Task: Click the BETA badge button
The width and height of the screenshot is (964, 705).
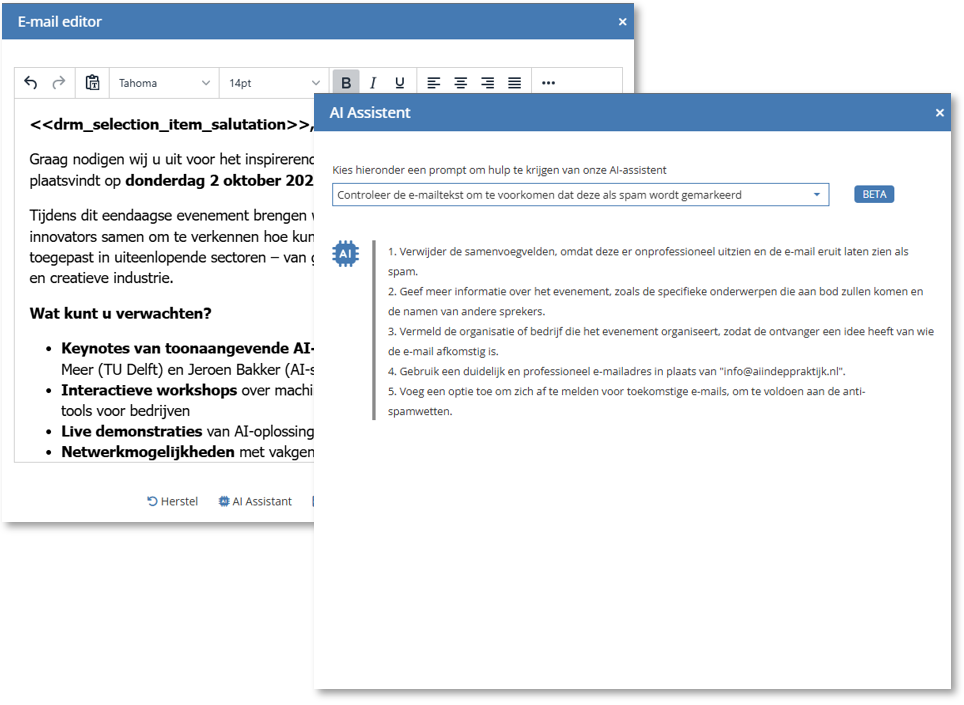Action: 874,194
